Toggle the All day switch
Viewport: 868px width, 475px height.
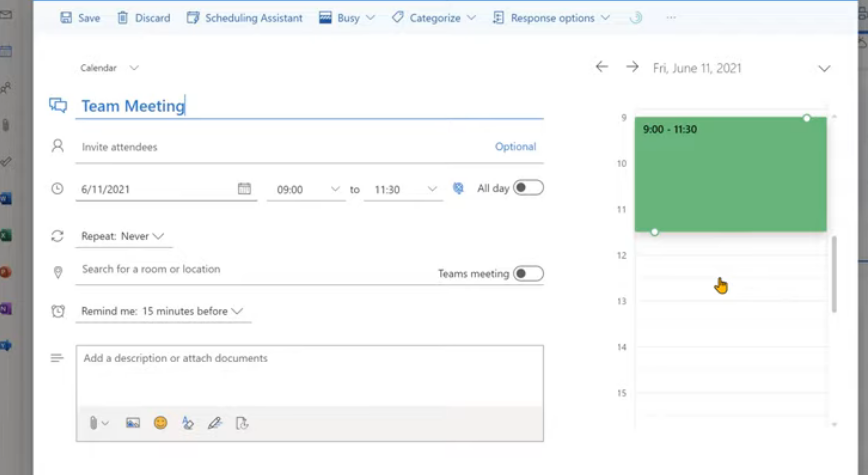tap(528, 188)
